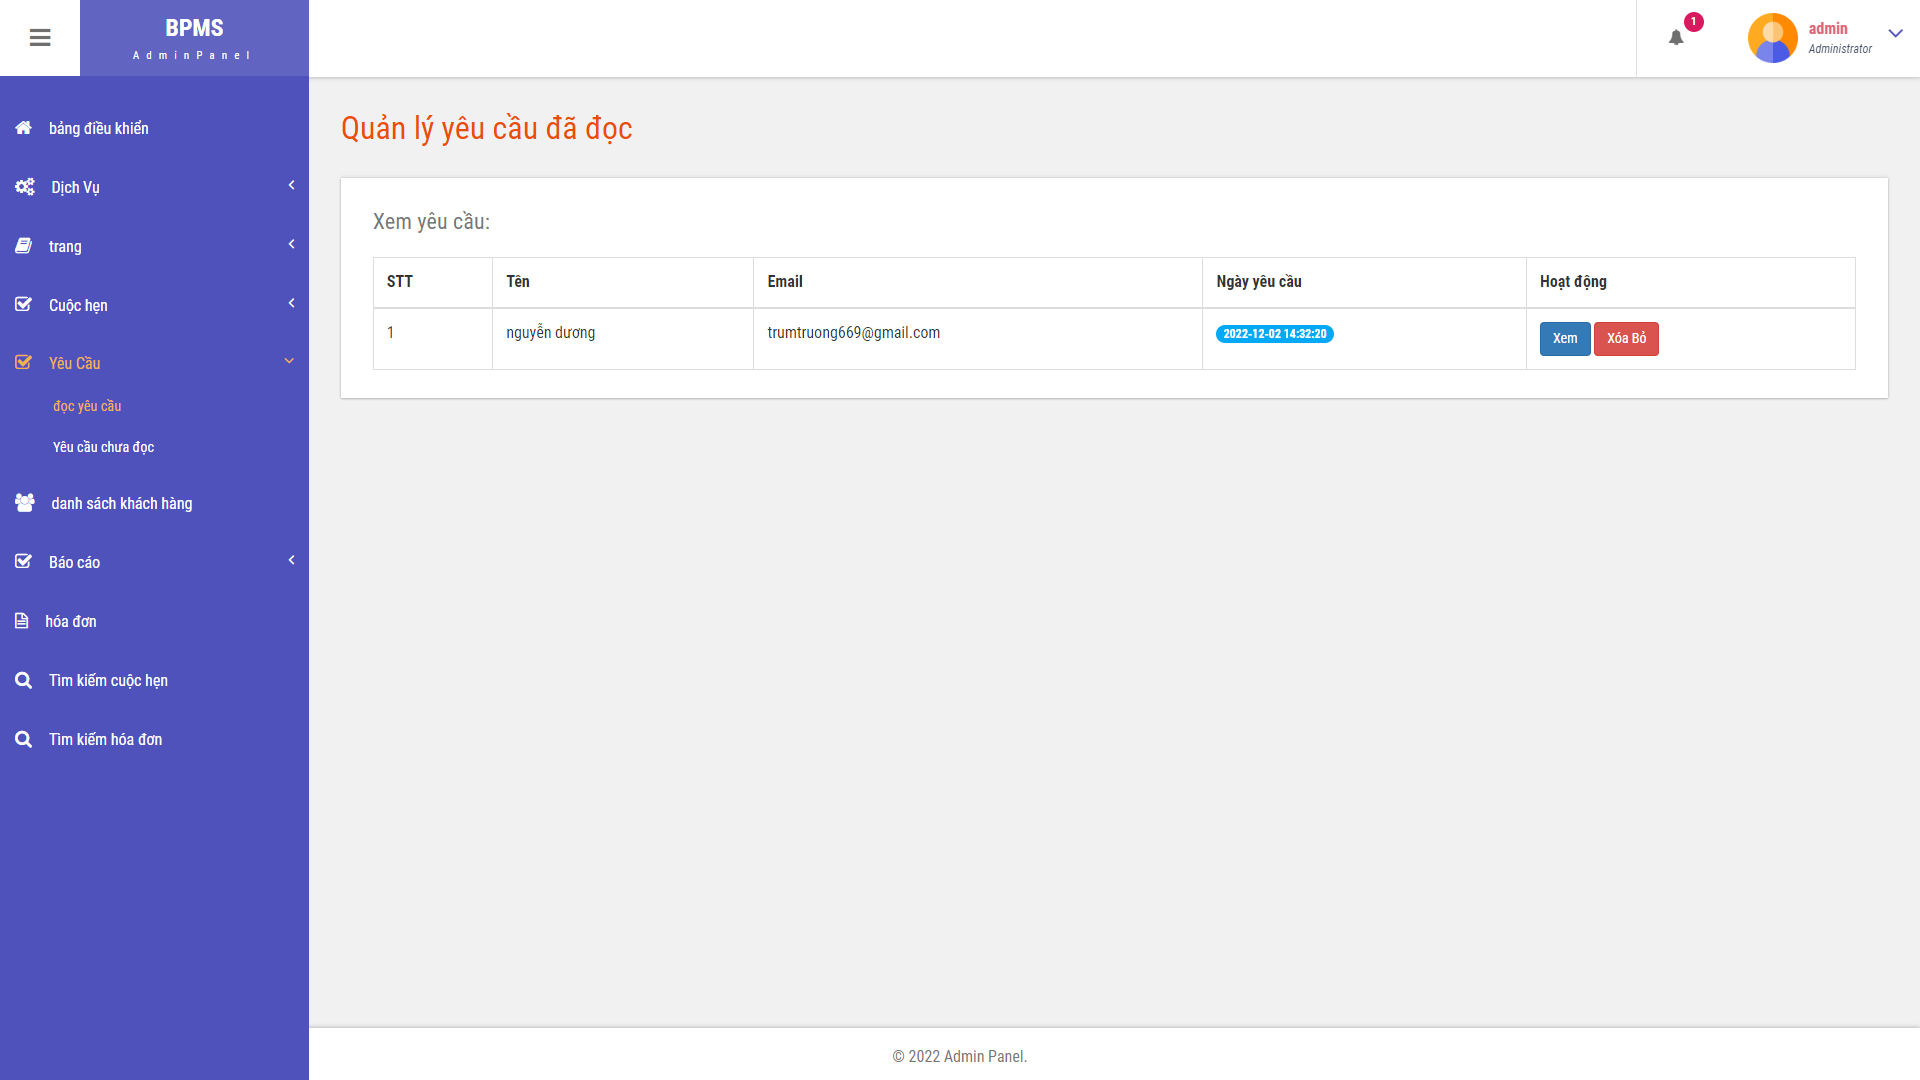Click the book icon beside trang
This screenshot has width=1920, height=1080.
coord(24,246)
